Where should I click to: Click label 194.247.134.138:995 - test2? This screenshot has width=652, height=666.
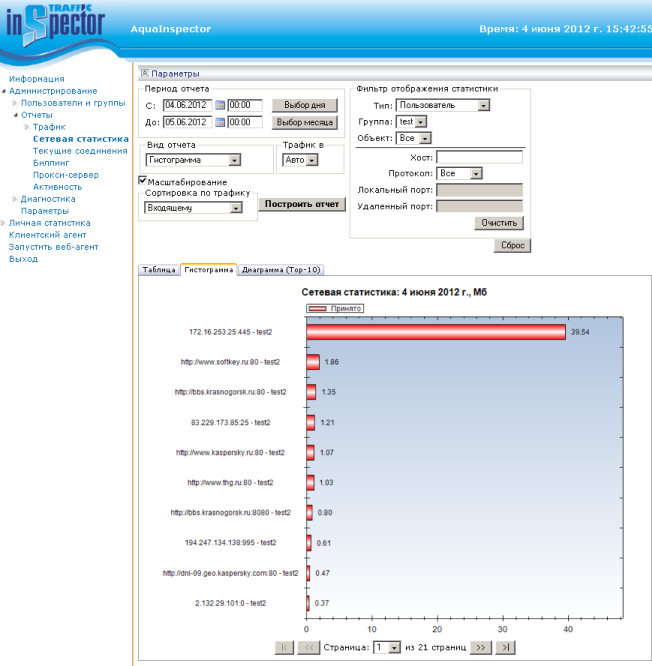pos(231,542)
